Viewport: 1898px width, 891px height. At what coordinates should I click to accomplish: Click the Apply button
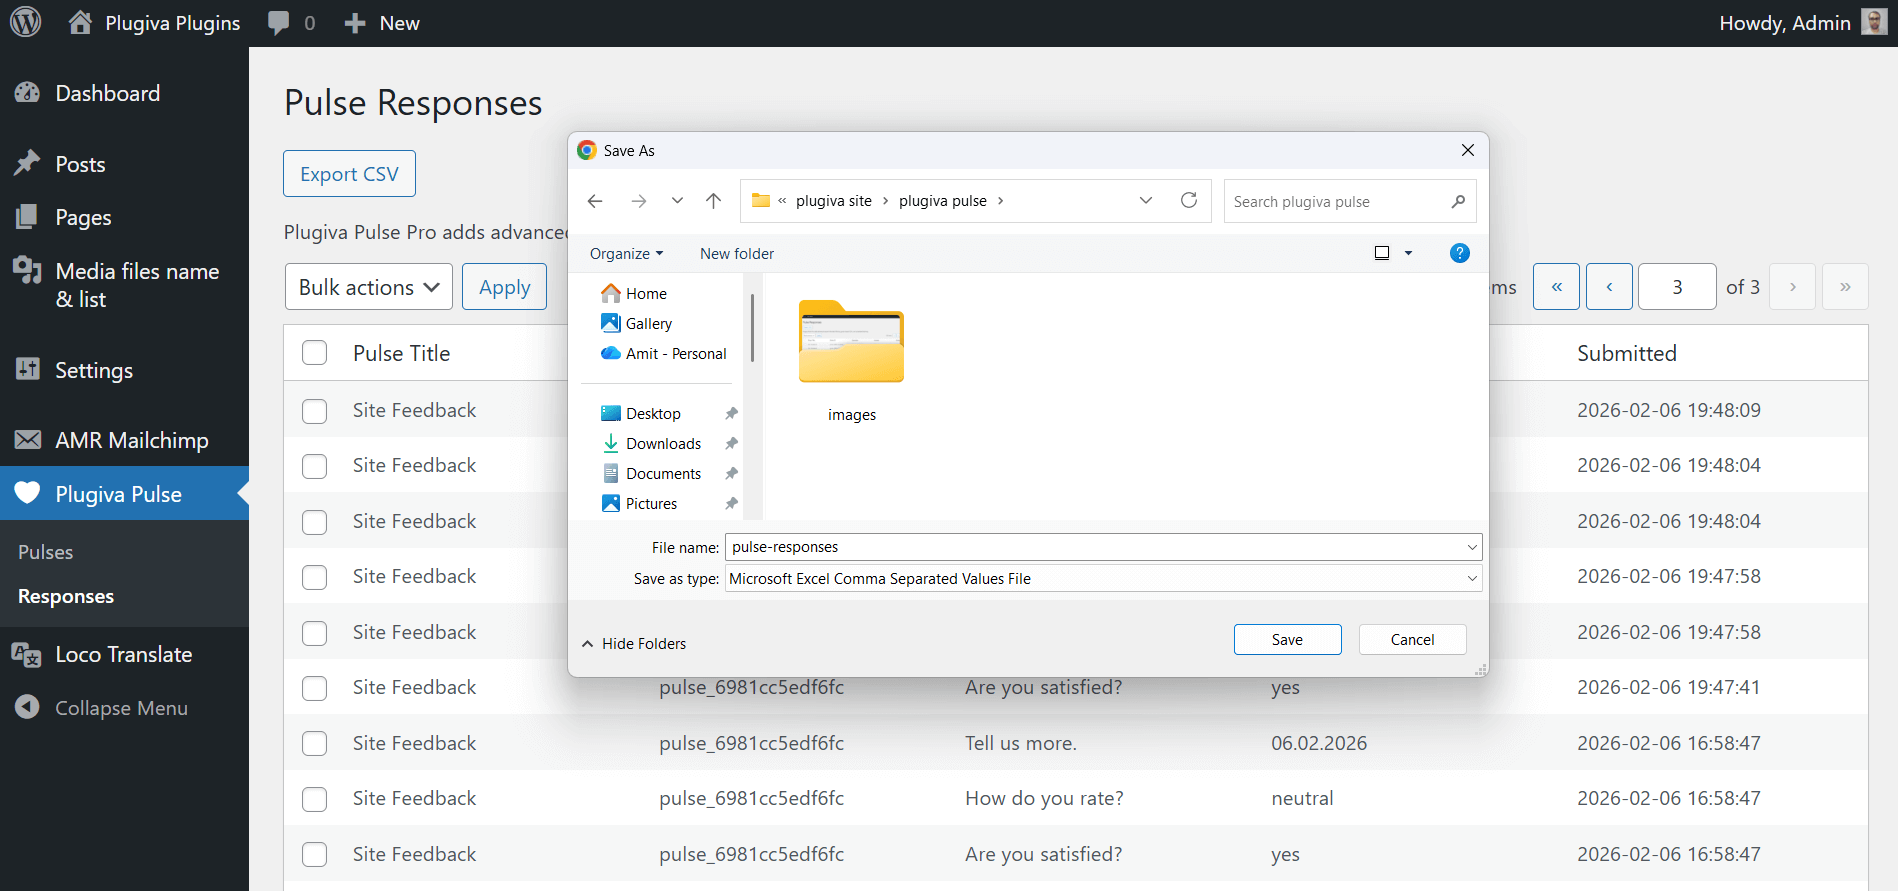505,287
